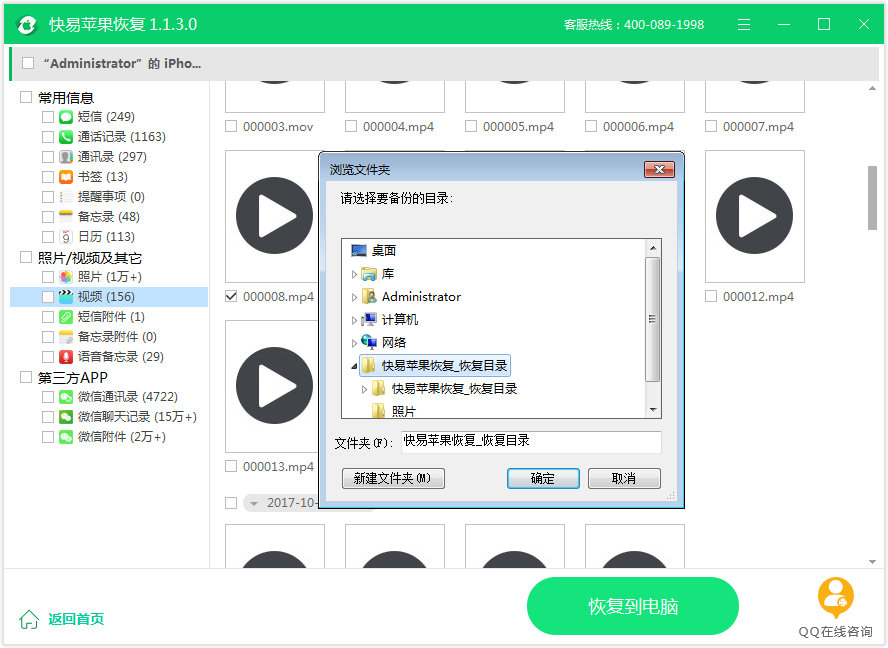Expand the 库 tree node arrow
The image size is (888, 648).
coord(355,275)
